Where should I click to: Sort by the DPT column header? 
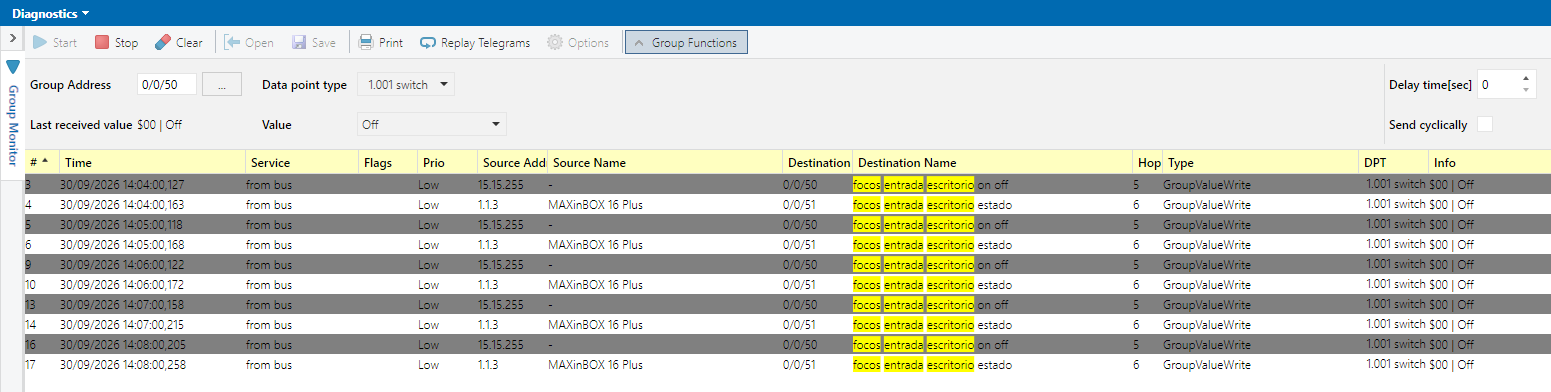[x=1395, y=162]
